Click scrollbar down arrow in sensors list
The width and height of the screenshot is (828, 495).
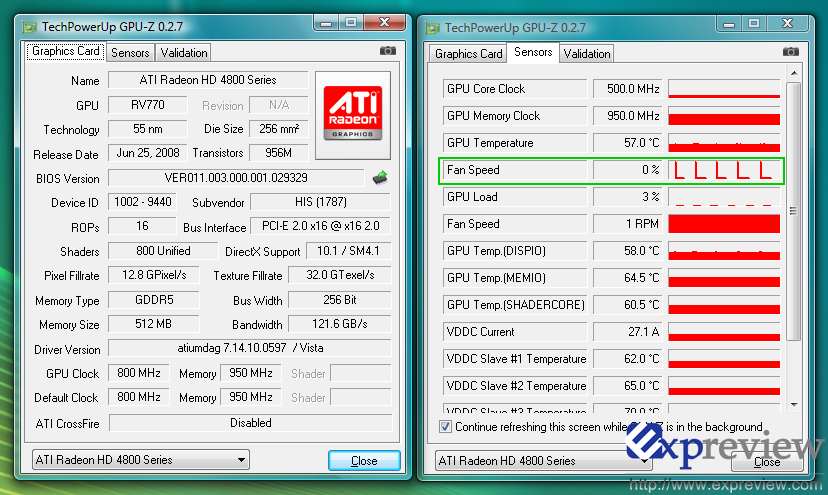coord(794,405)
